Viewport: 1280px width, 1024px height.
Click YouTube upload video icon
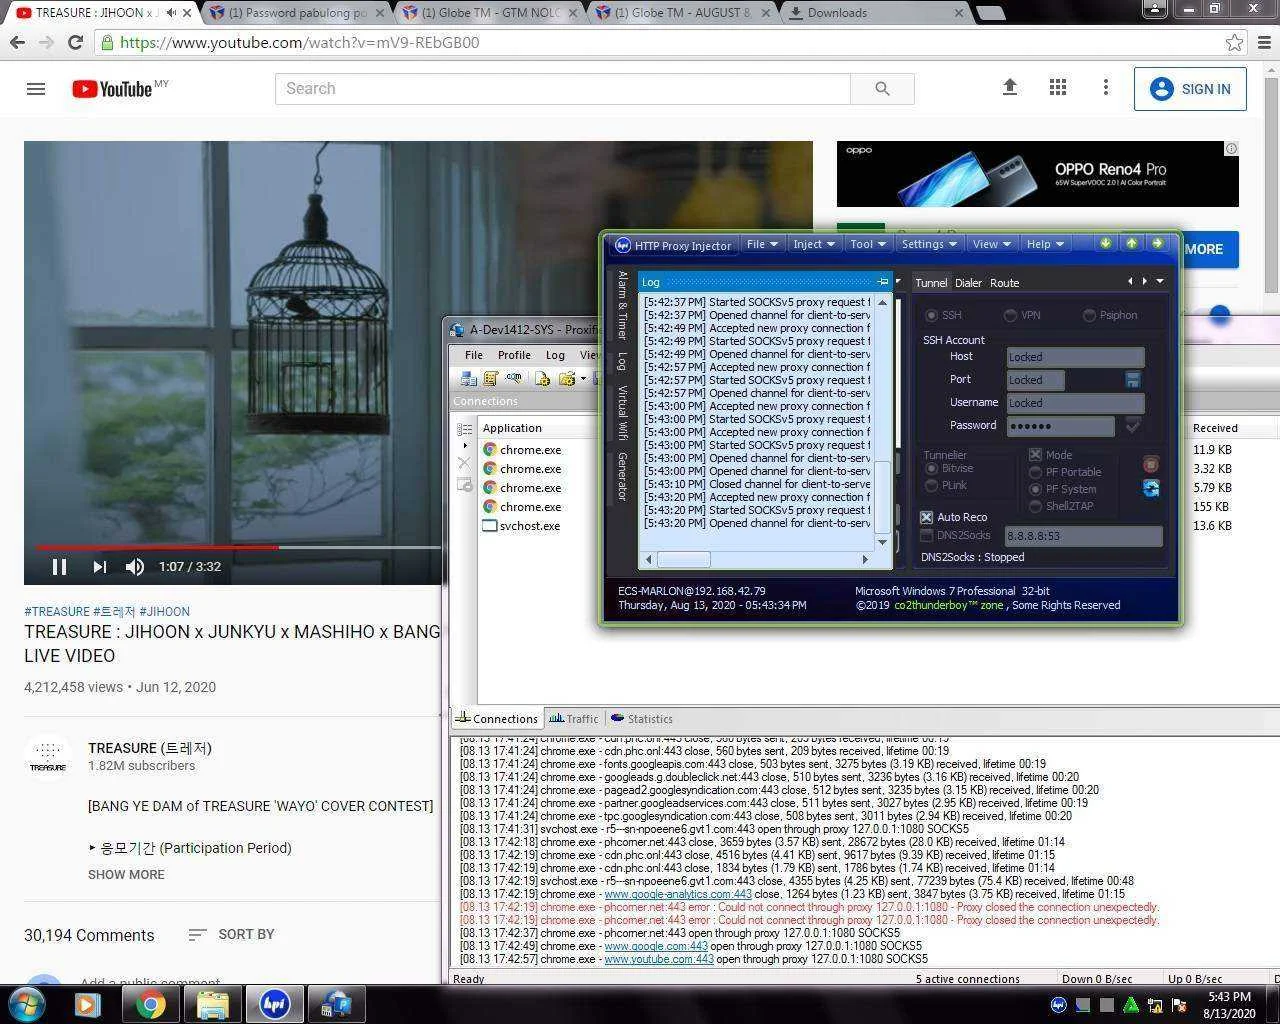pyautogui.click(x=1010, y=88)
